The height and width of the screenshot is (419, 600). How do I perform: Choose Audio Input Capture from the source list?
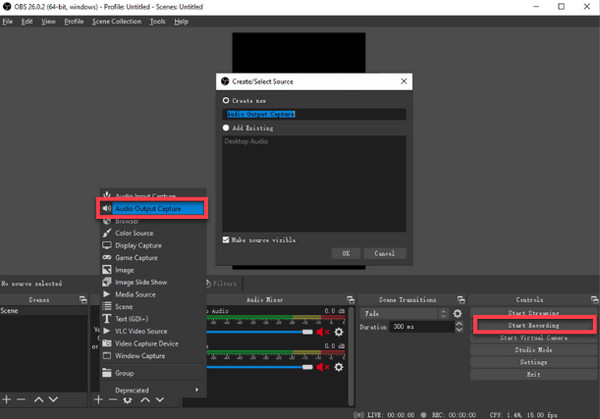coord(145,196)
